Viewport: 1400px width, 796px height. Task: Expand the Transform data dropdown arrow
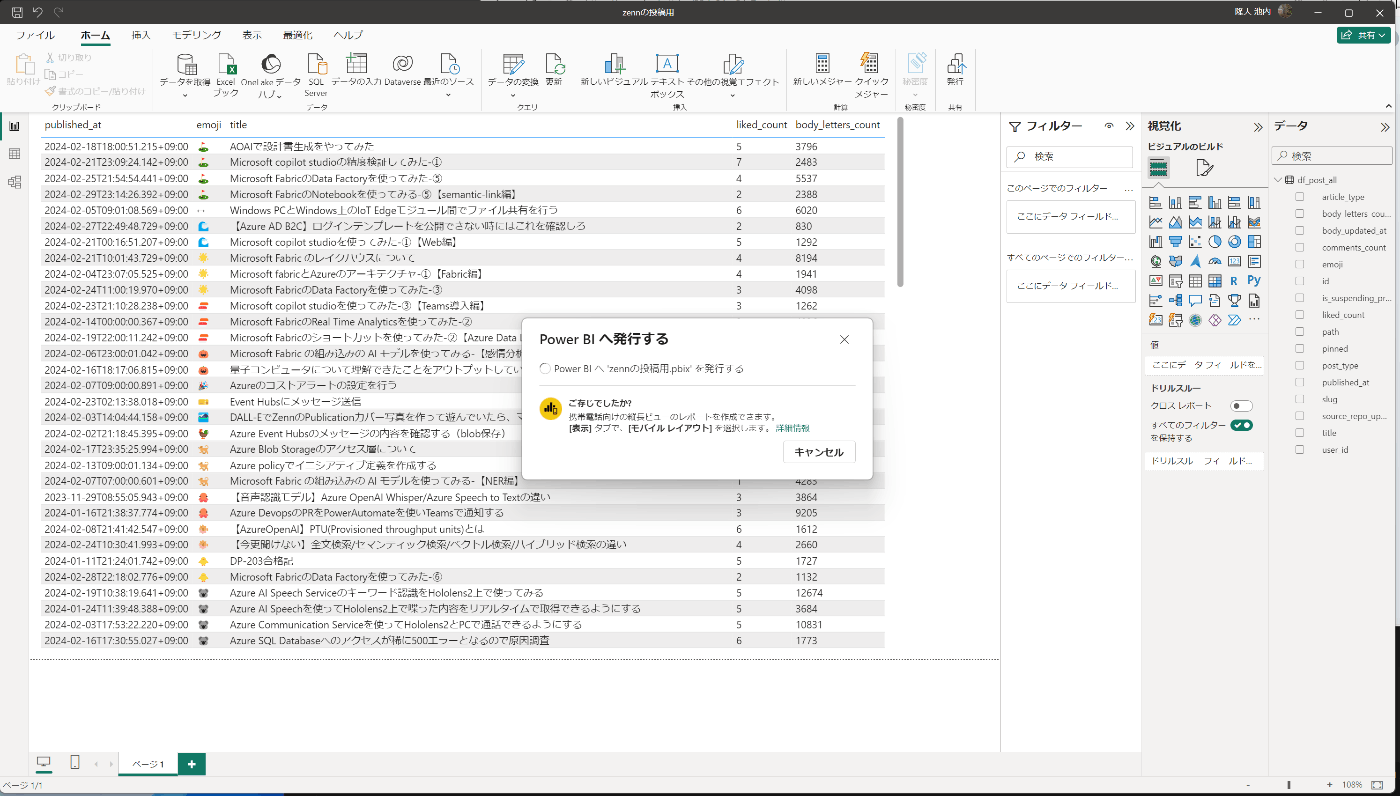point(513,97)
